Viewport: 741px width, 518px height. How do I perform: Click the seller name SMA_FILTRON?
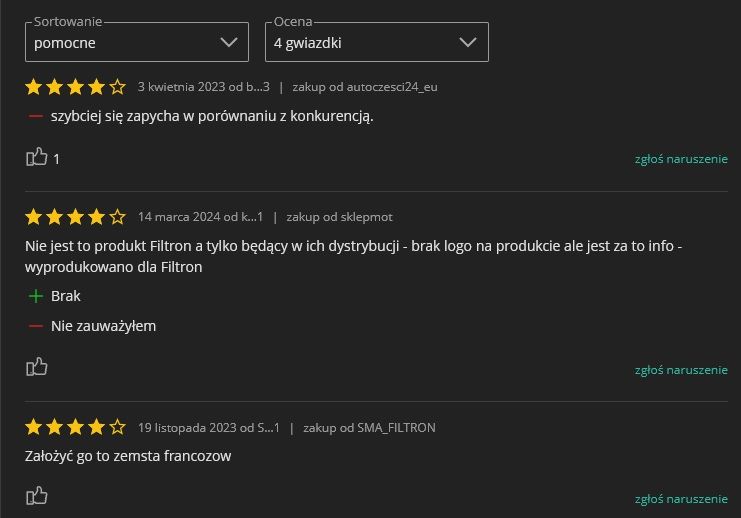pos(396,428)
